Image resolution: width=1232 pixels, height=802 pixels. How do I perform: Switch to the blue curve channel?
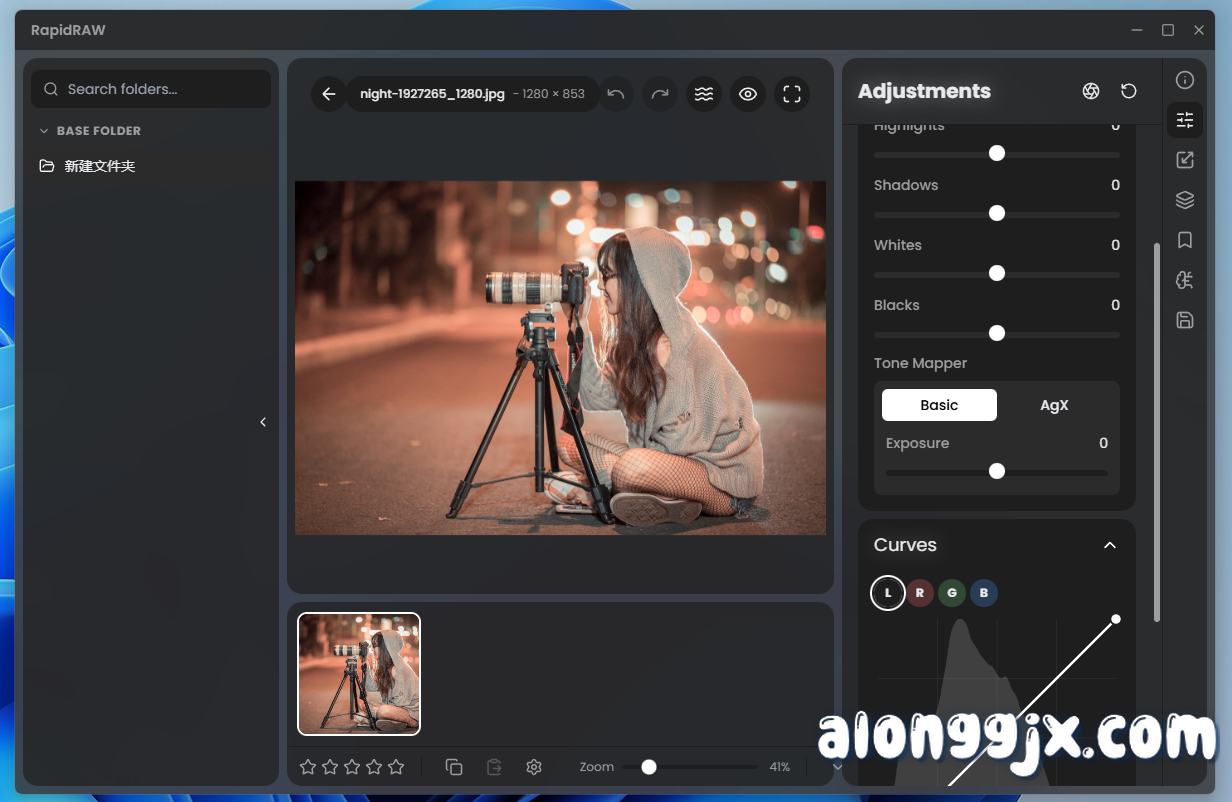984,593
